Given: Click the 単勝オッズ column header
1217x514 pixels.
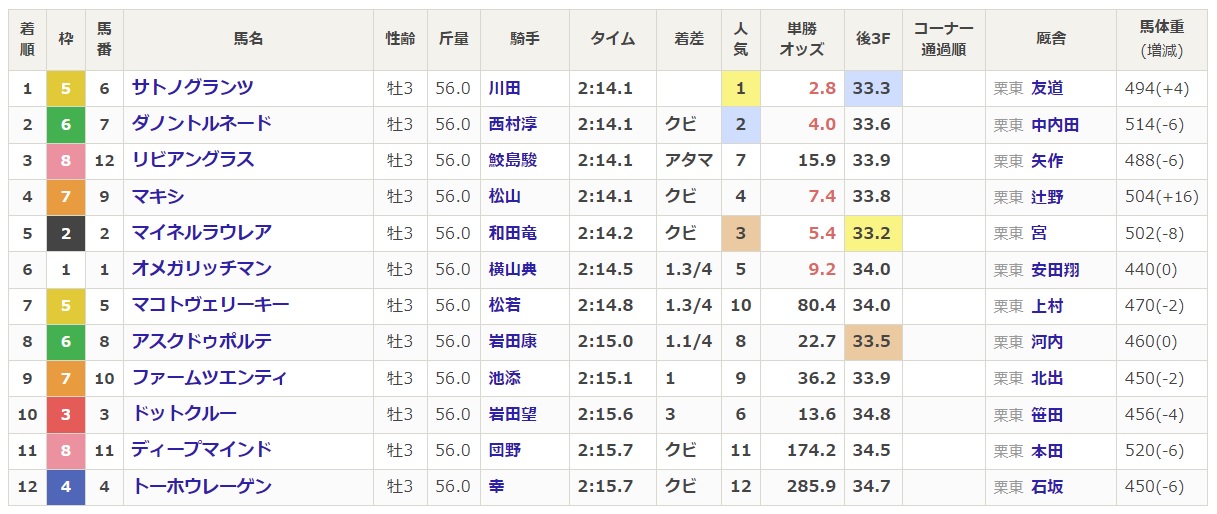Looking at the screenshot, I should pos(800,39).
